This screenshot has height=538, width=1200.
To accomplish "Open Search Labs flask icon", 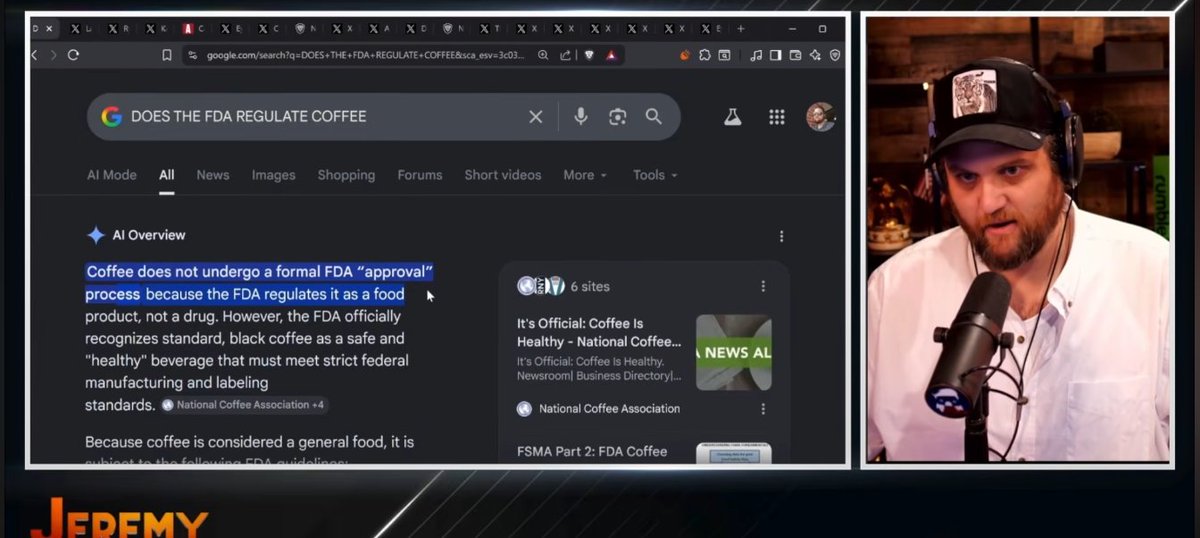I will [x=733, y=117].
